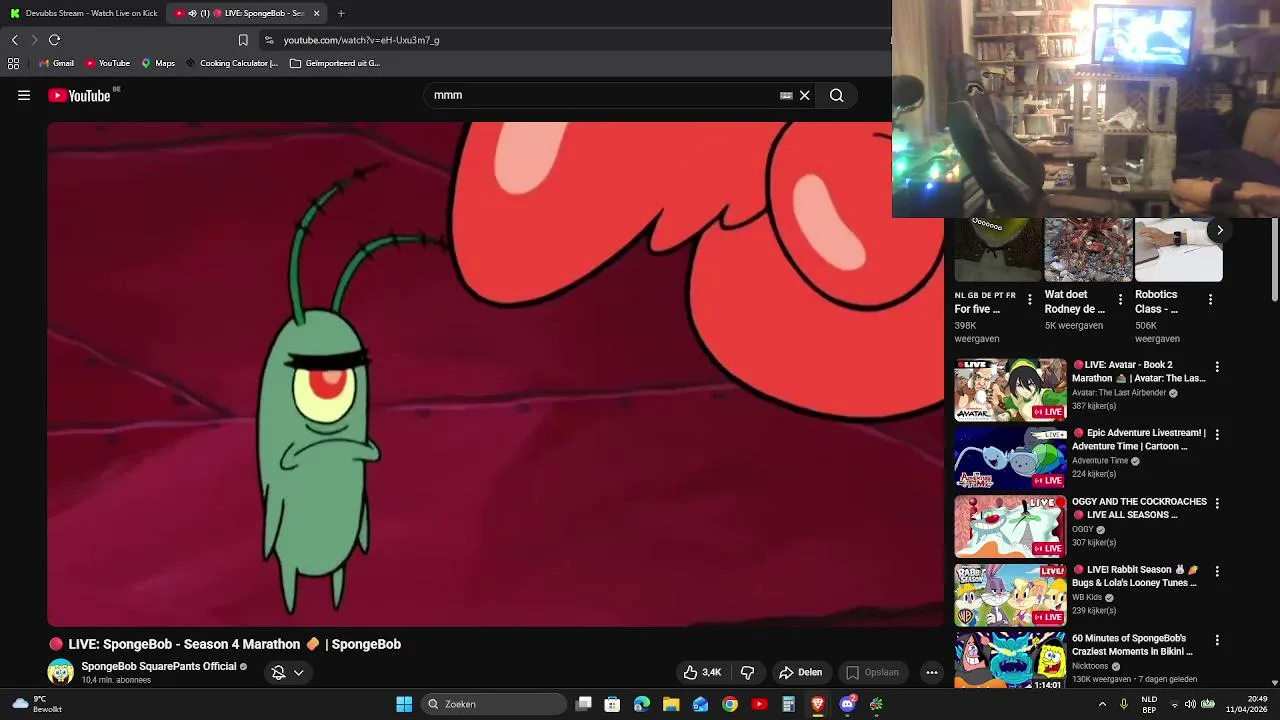Open options for Avatar Book 2 Marathon video
The image size is (1280, 720).
tap(1217, 367)
